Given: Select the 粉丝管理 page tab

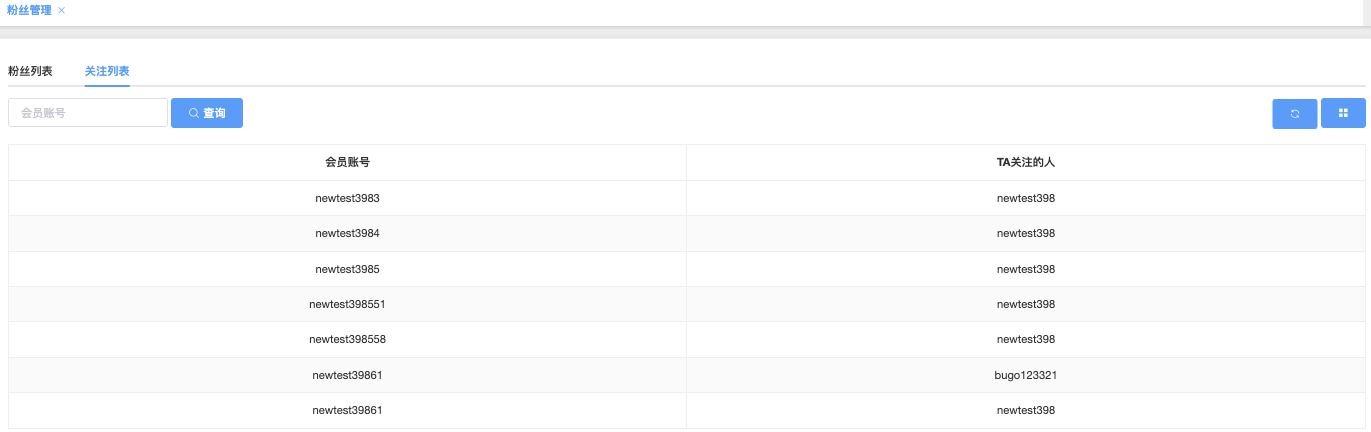Looking at the screenshot, I should (28, 10).
